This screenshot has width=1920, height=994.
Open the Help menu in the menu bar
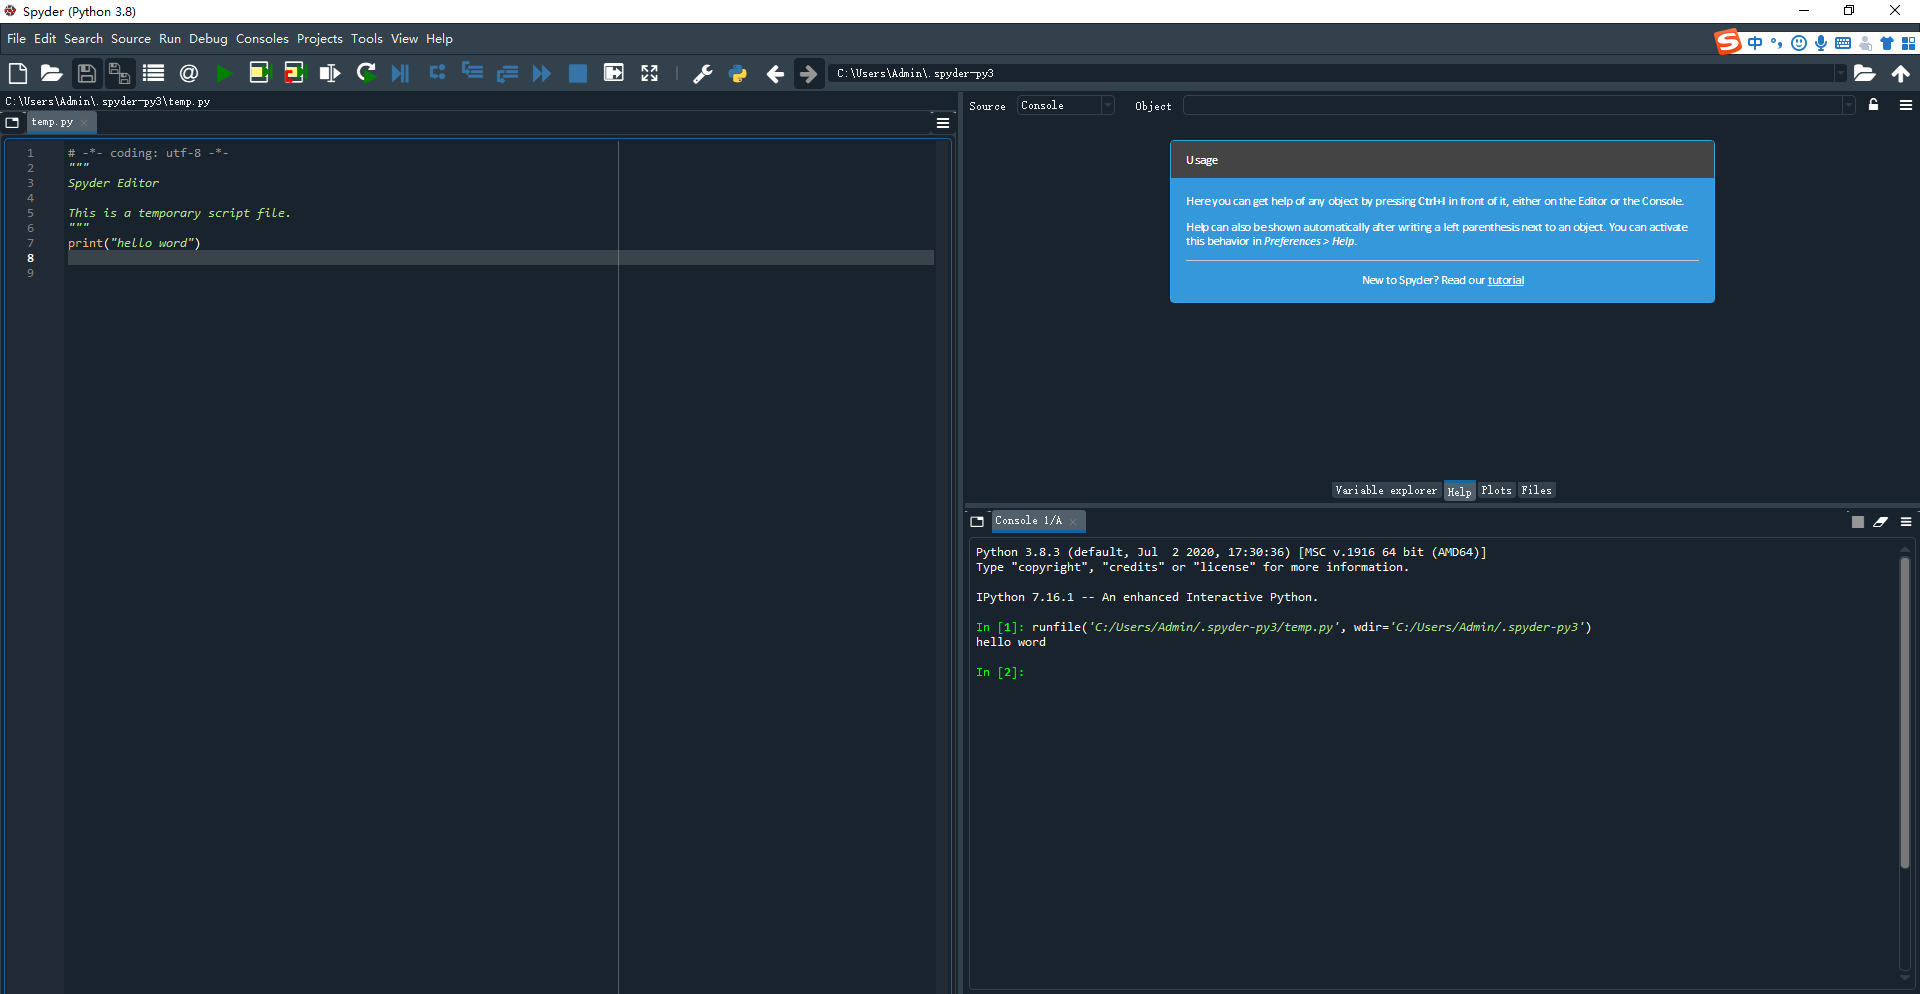pos(439,38)
